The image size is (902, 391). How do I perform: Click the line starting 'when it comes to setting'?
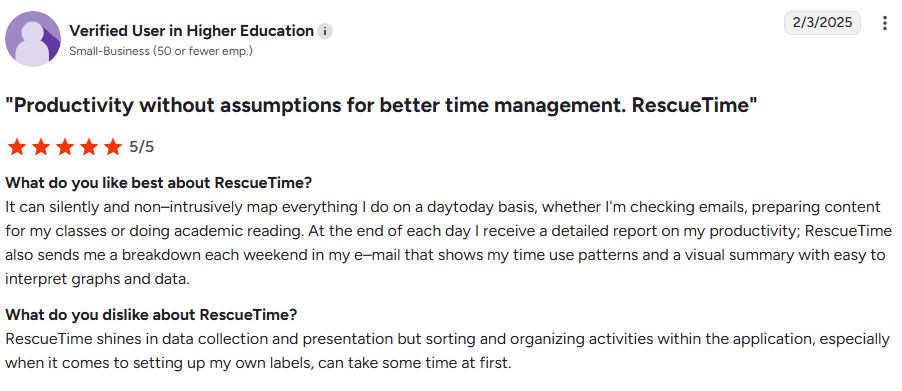click(258, 363)
